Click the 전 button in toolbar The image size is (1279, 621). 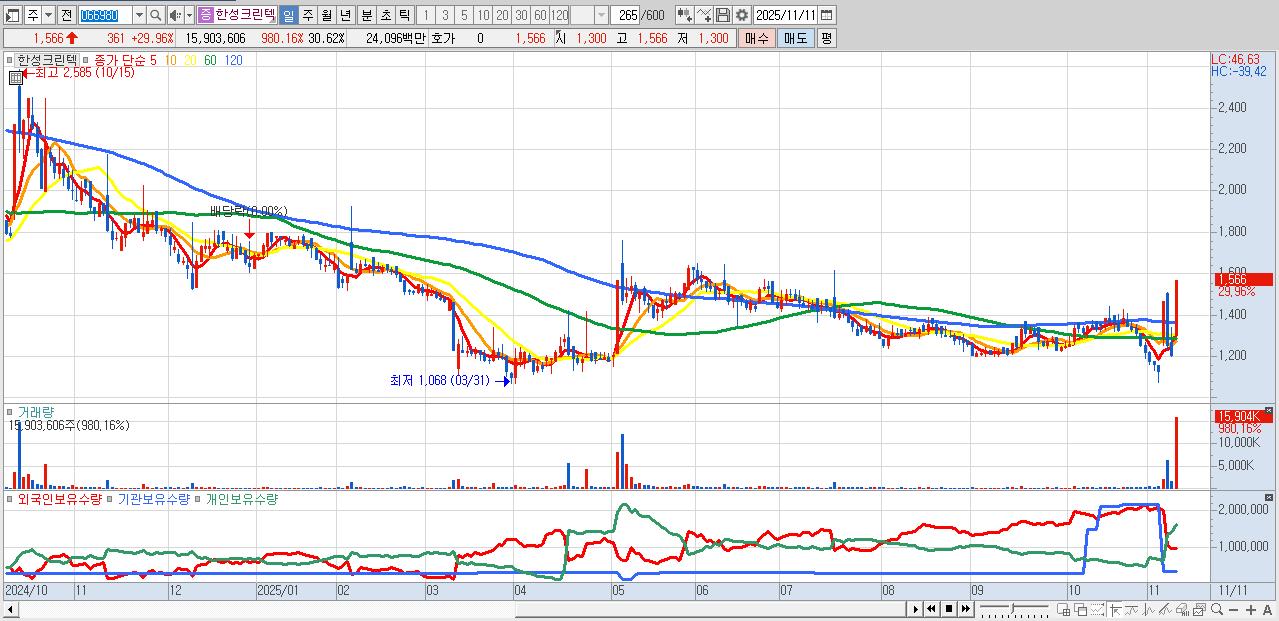tap(66, 15)
